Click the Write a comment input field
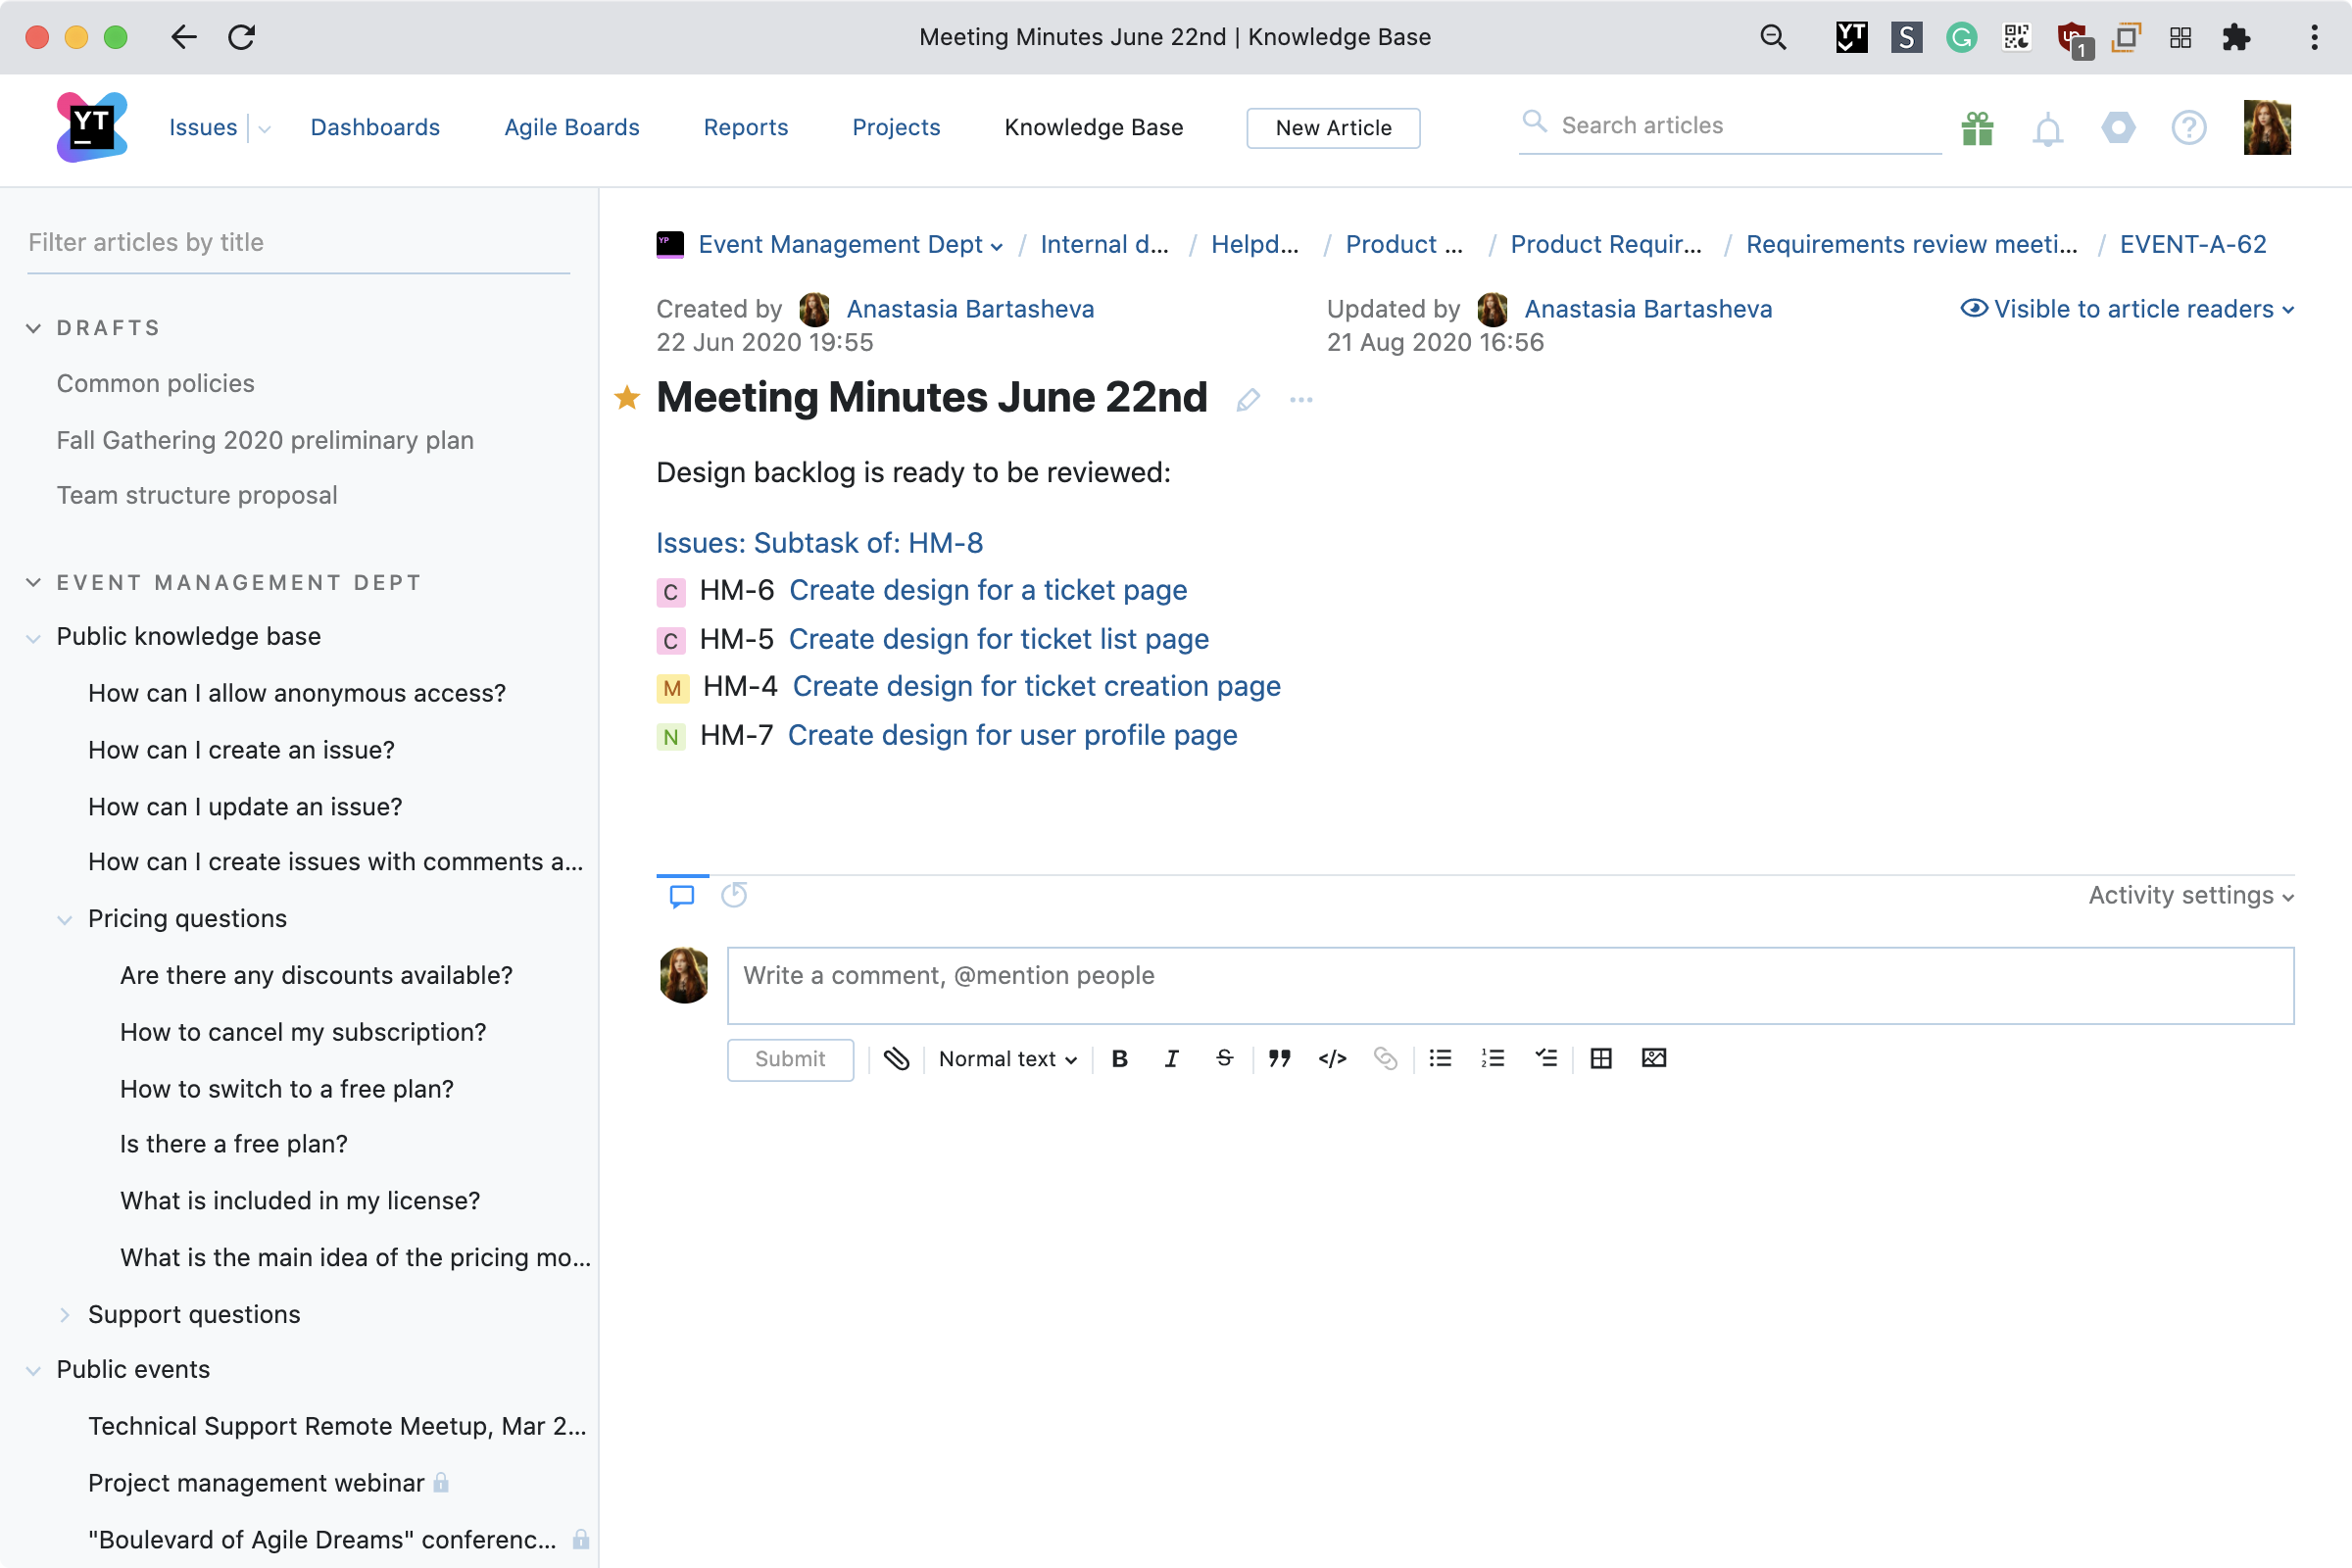The height and width of the screenshot is (1568, 2352). tap(1509, 985)
